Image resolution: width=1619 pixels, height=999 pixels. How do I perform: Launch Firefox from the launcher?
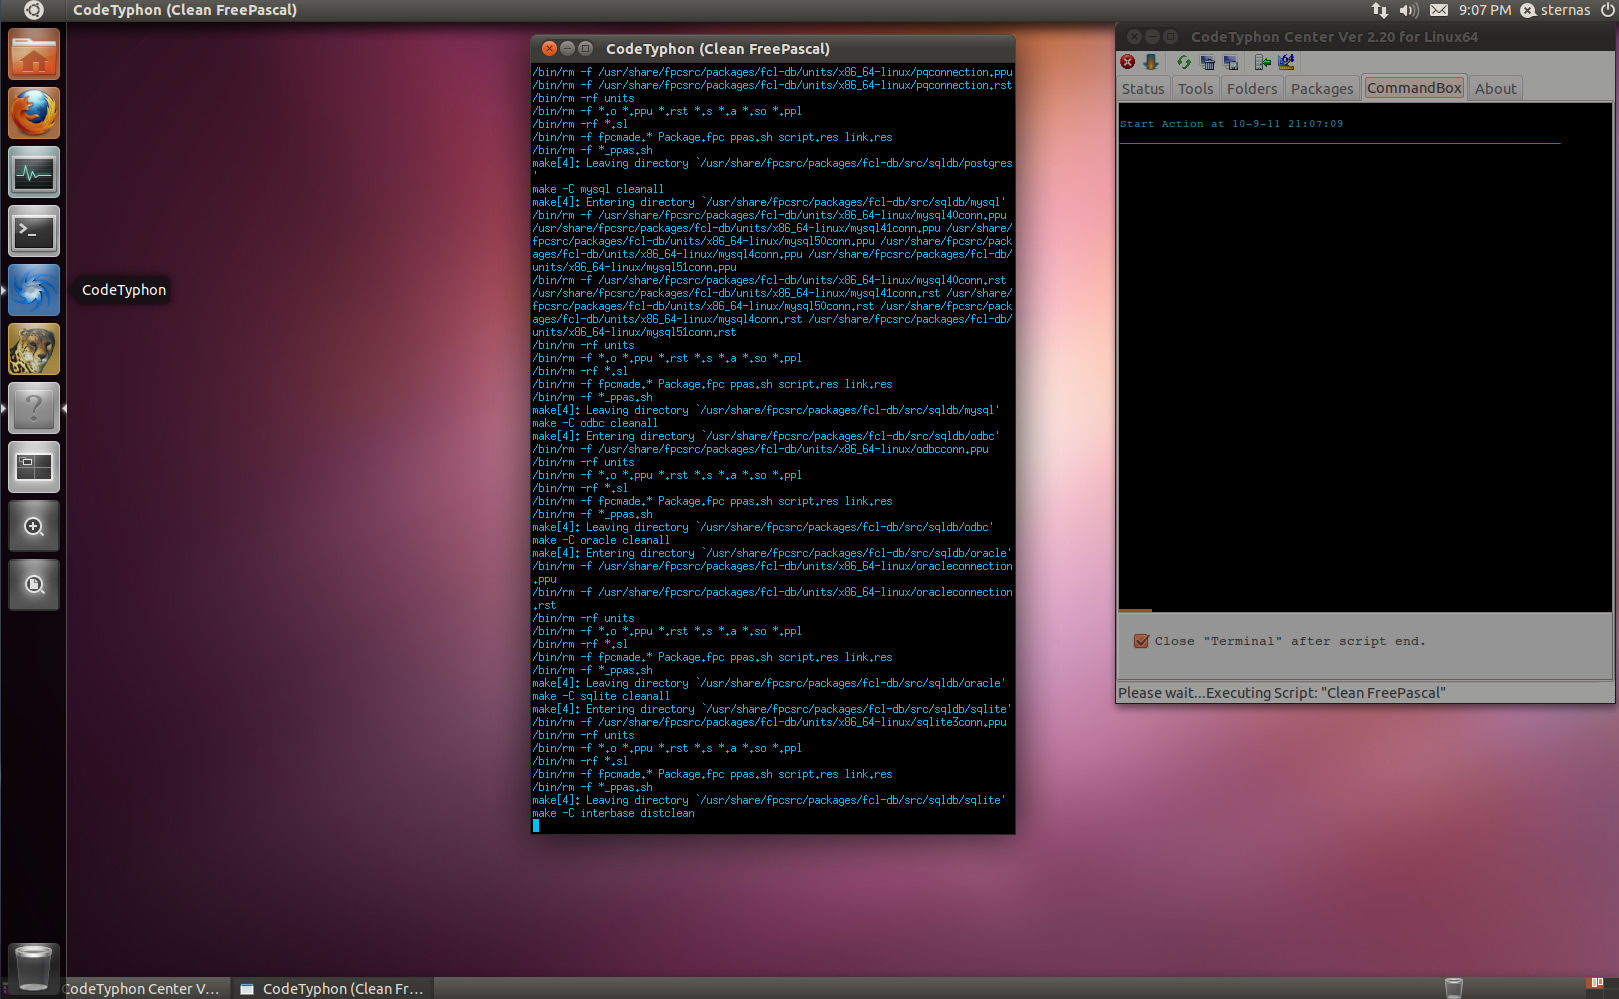point(34,113)
